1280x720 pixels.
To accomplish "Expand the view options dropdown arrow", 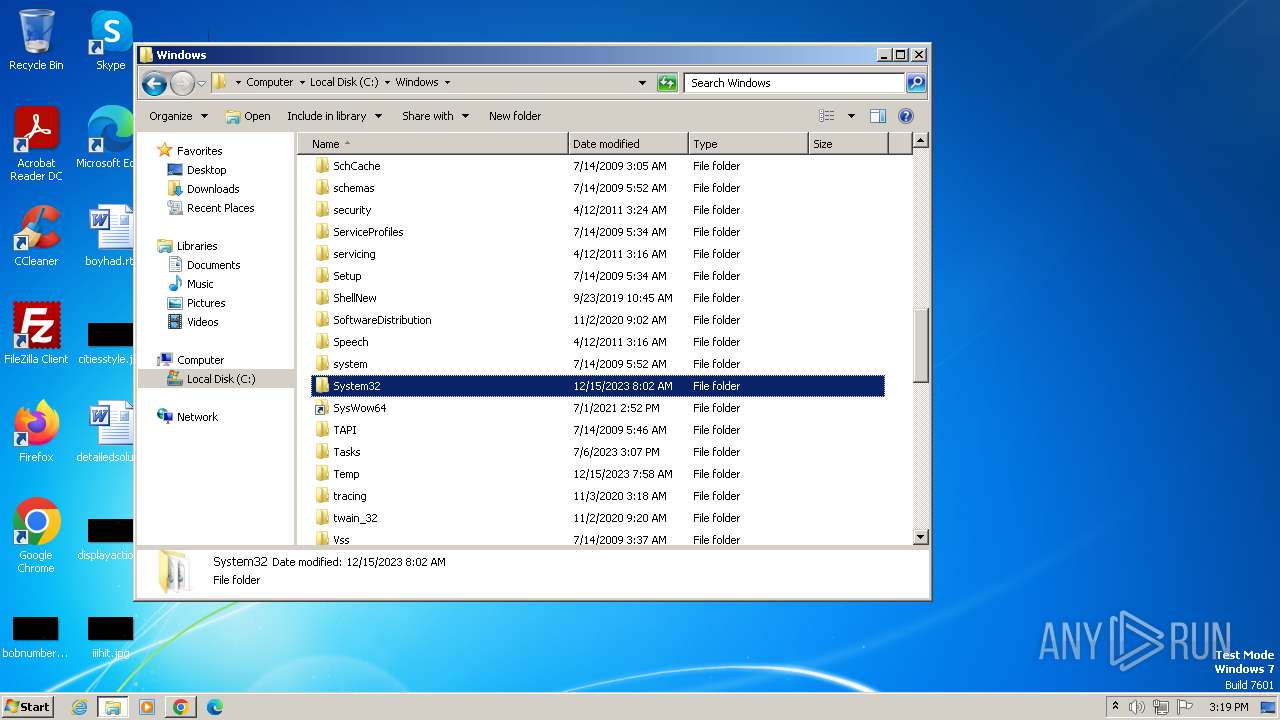I will pos(851,116).
